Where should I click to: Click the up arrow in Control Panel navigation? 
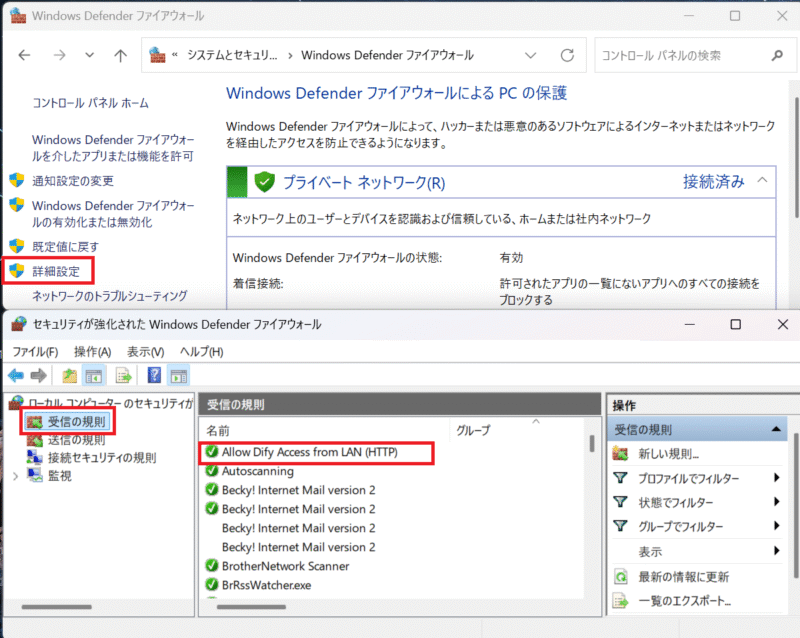pos(120,55)
